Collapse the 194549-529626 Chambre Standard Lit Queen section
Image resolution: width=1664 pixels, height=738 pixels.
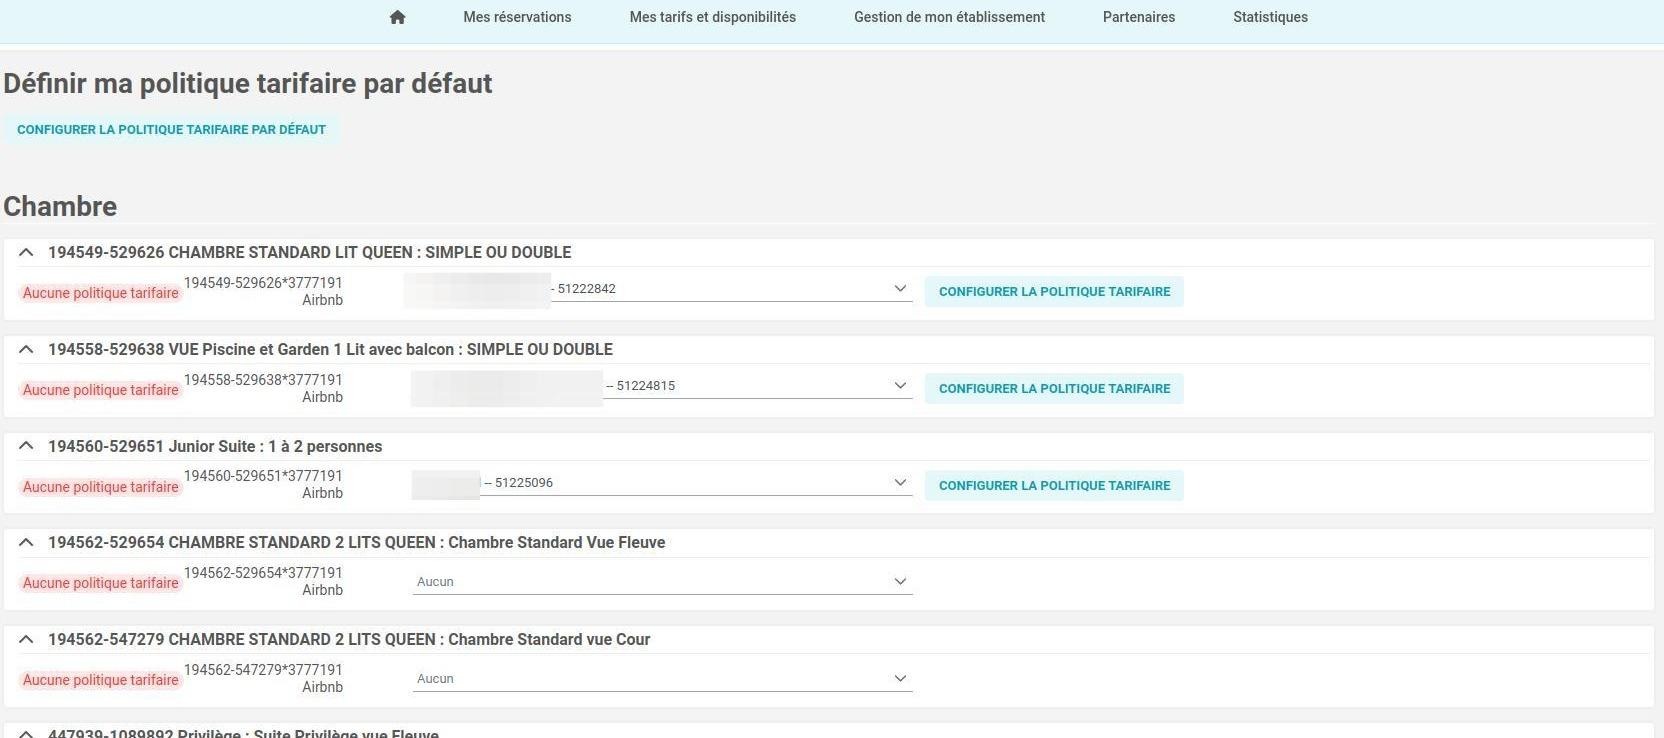point(27,253)
